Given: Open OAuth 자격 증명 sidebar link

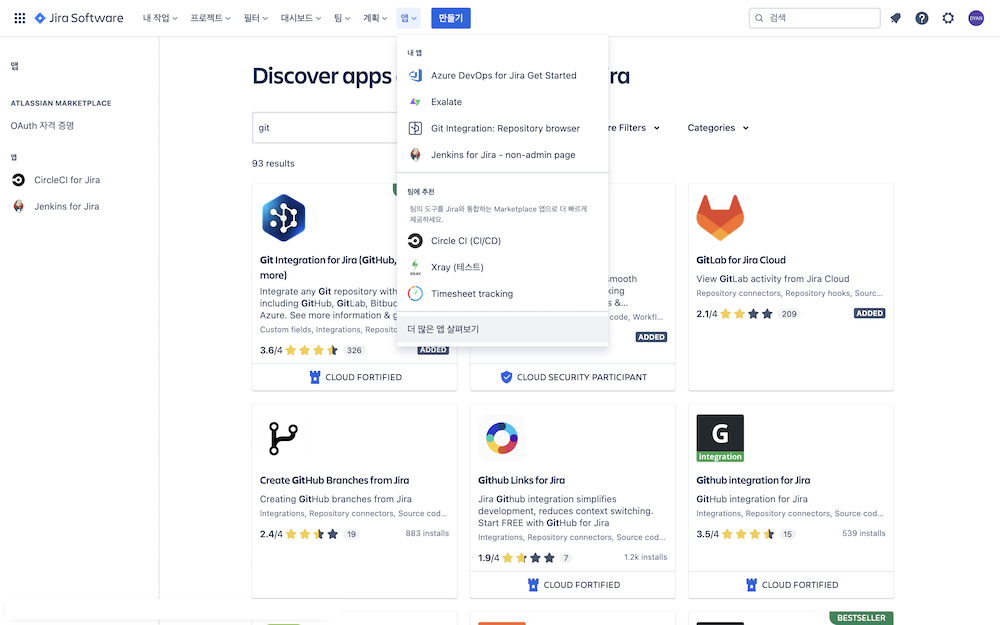Looking at the screenshot, I should click(42, 126).
